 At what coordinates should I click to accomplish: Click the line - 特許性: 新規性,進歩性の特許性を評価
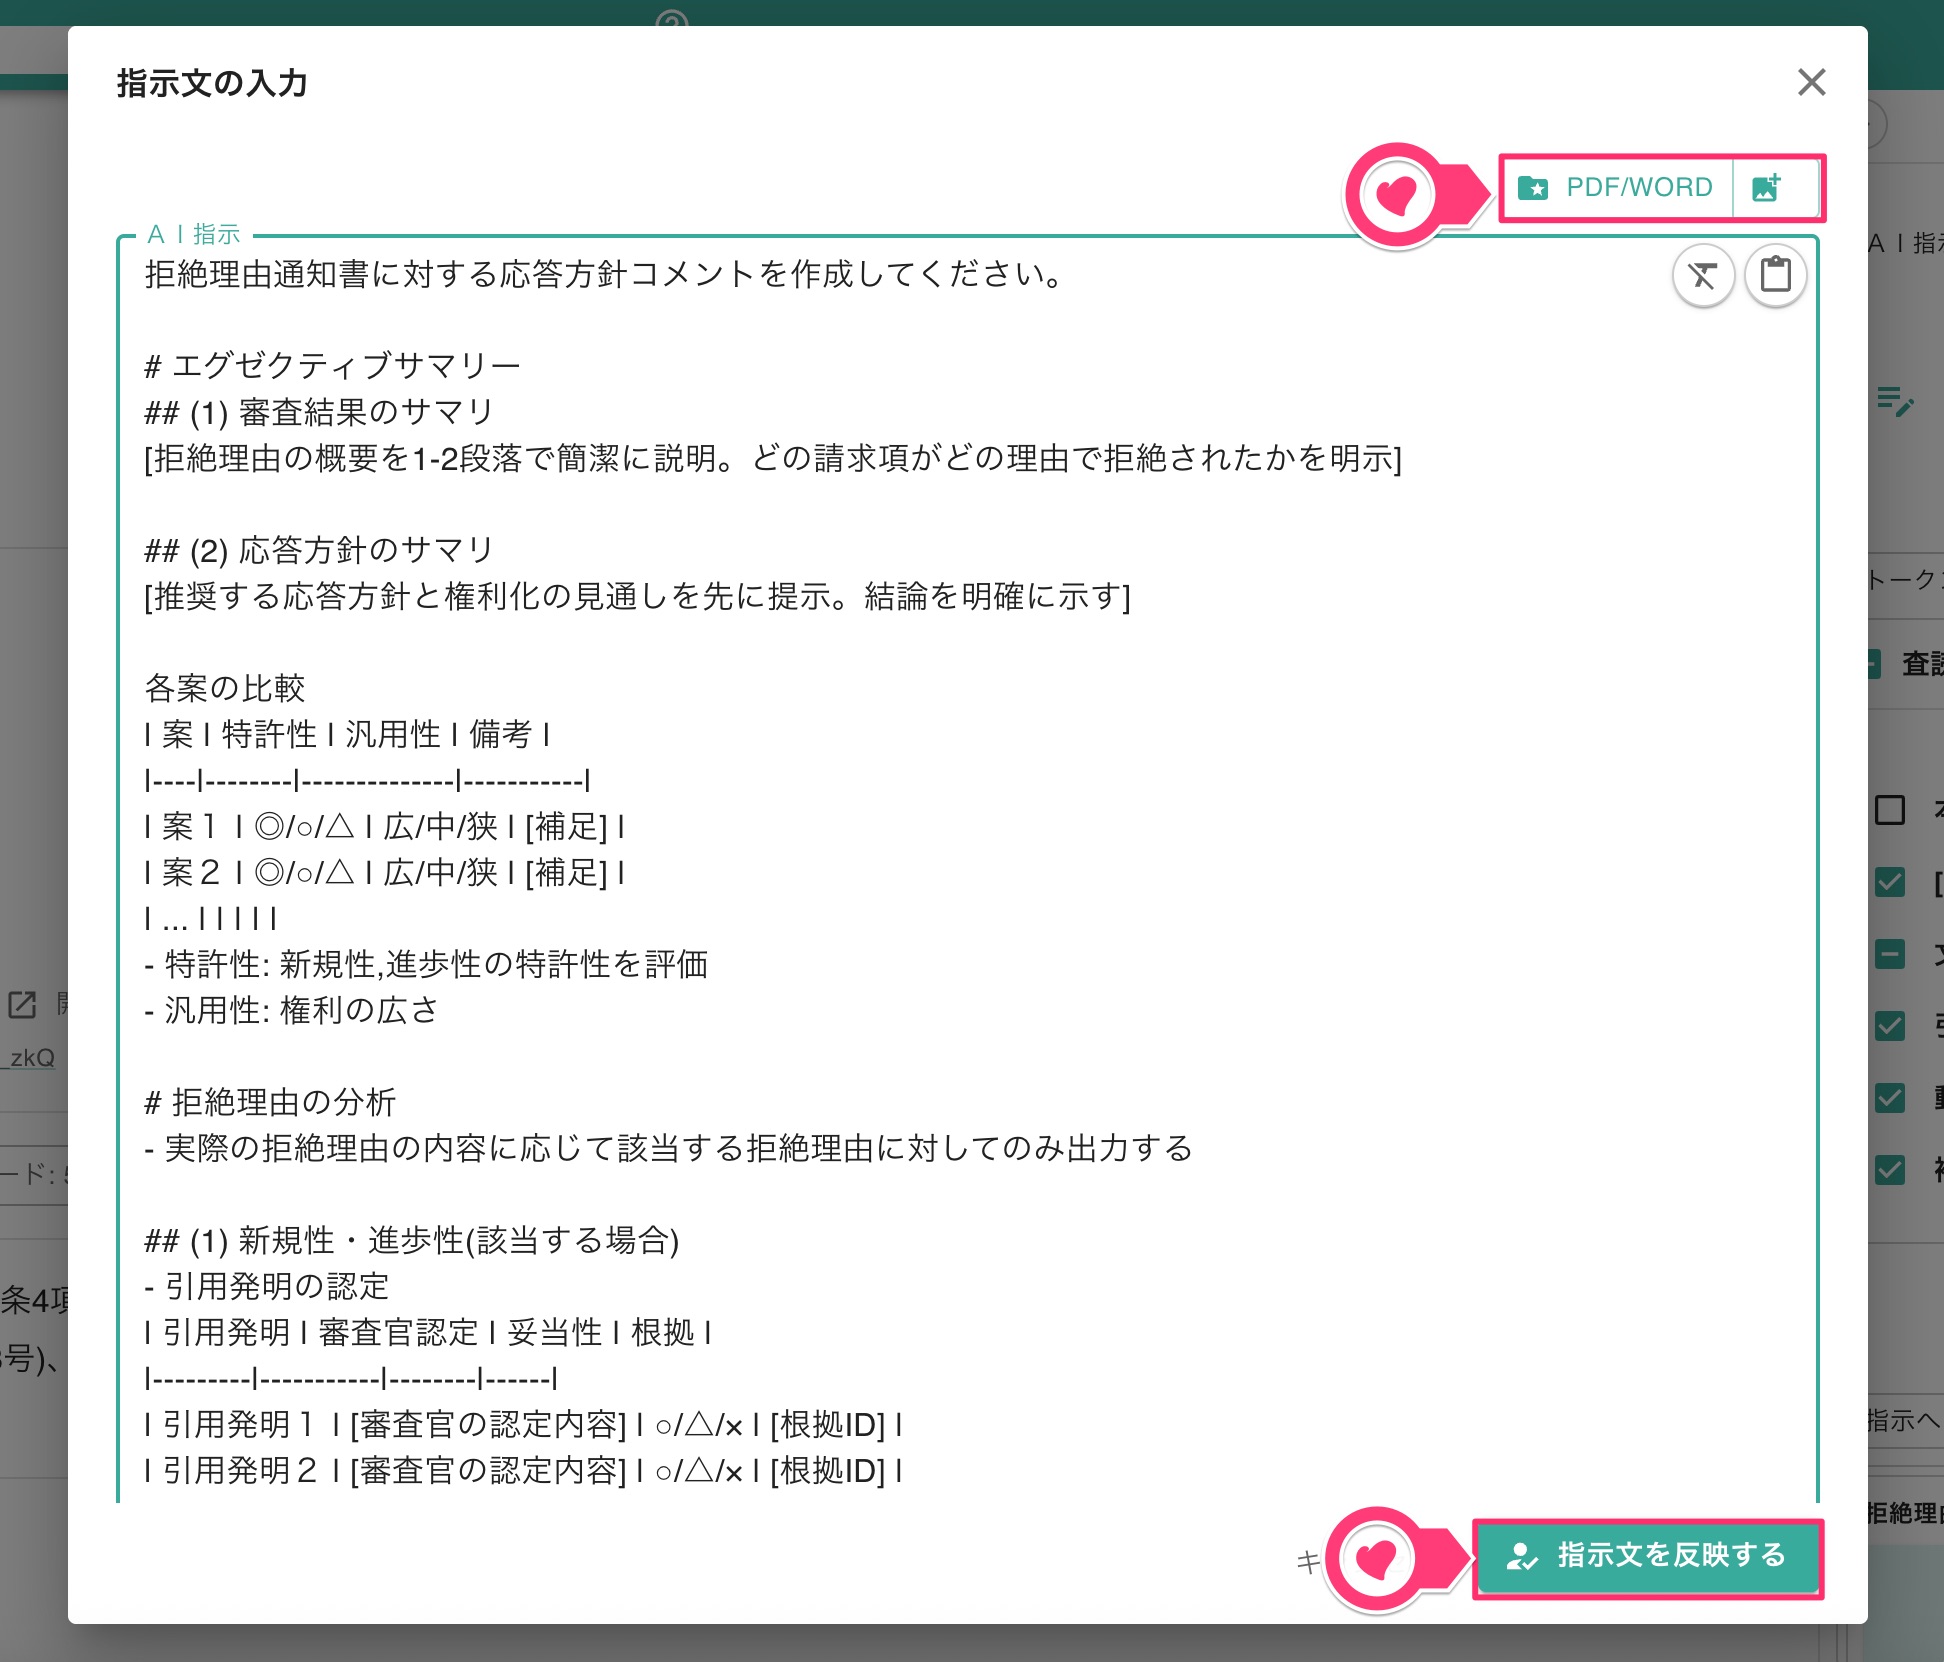[x=426, y=964]
